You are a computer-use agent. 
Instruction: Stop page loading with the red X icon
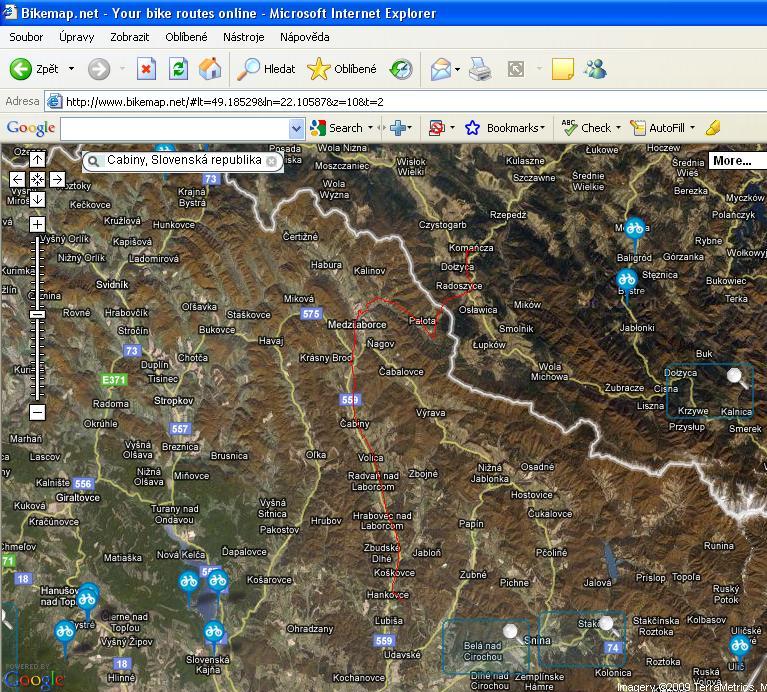click(147, 69)
